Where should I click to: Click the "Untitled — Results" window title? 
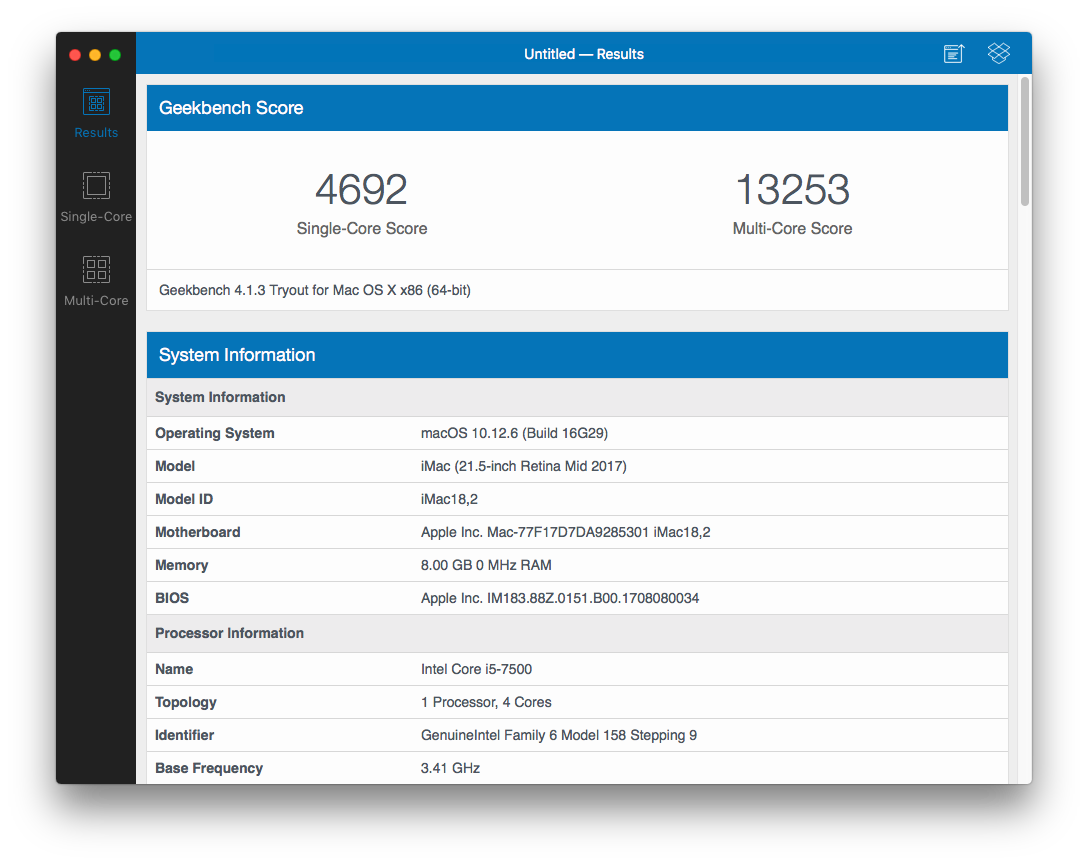coord(584,54)
